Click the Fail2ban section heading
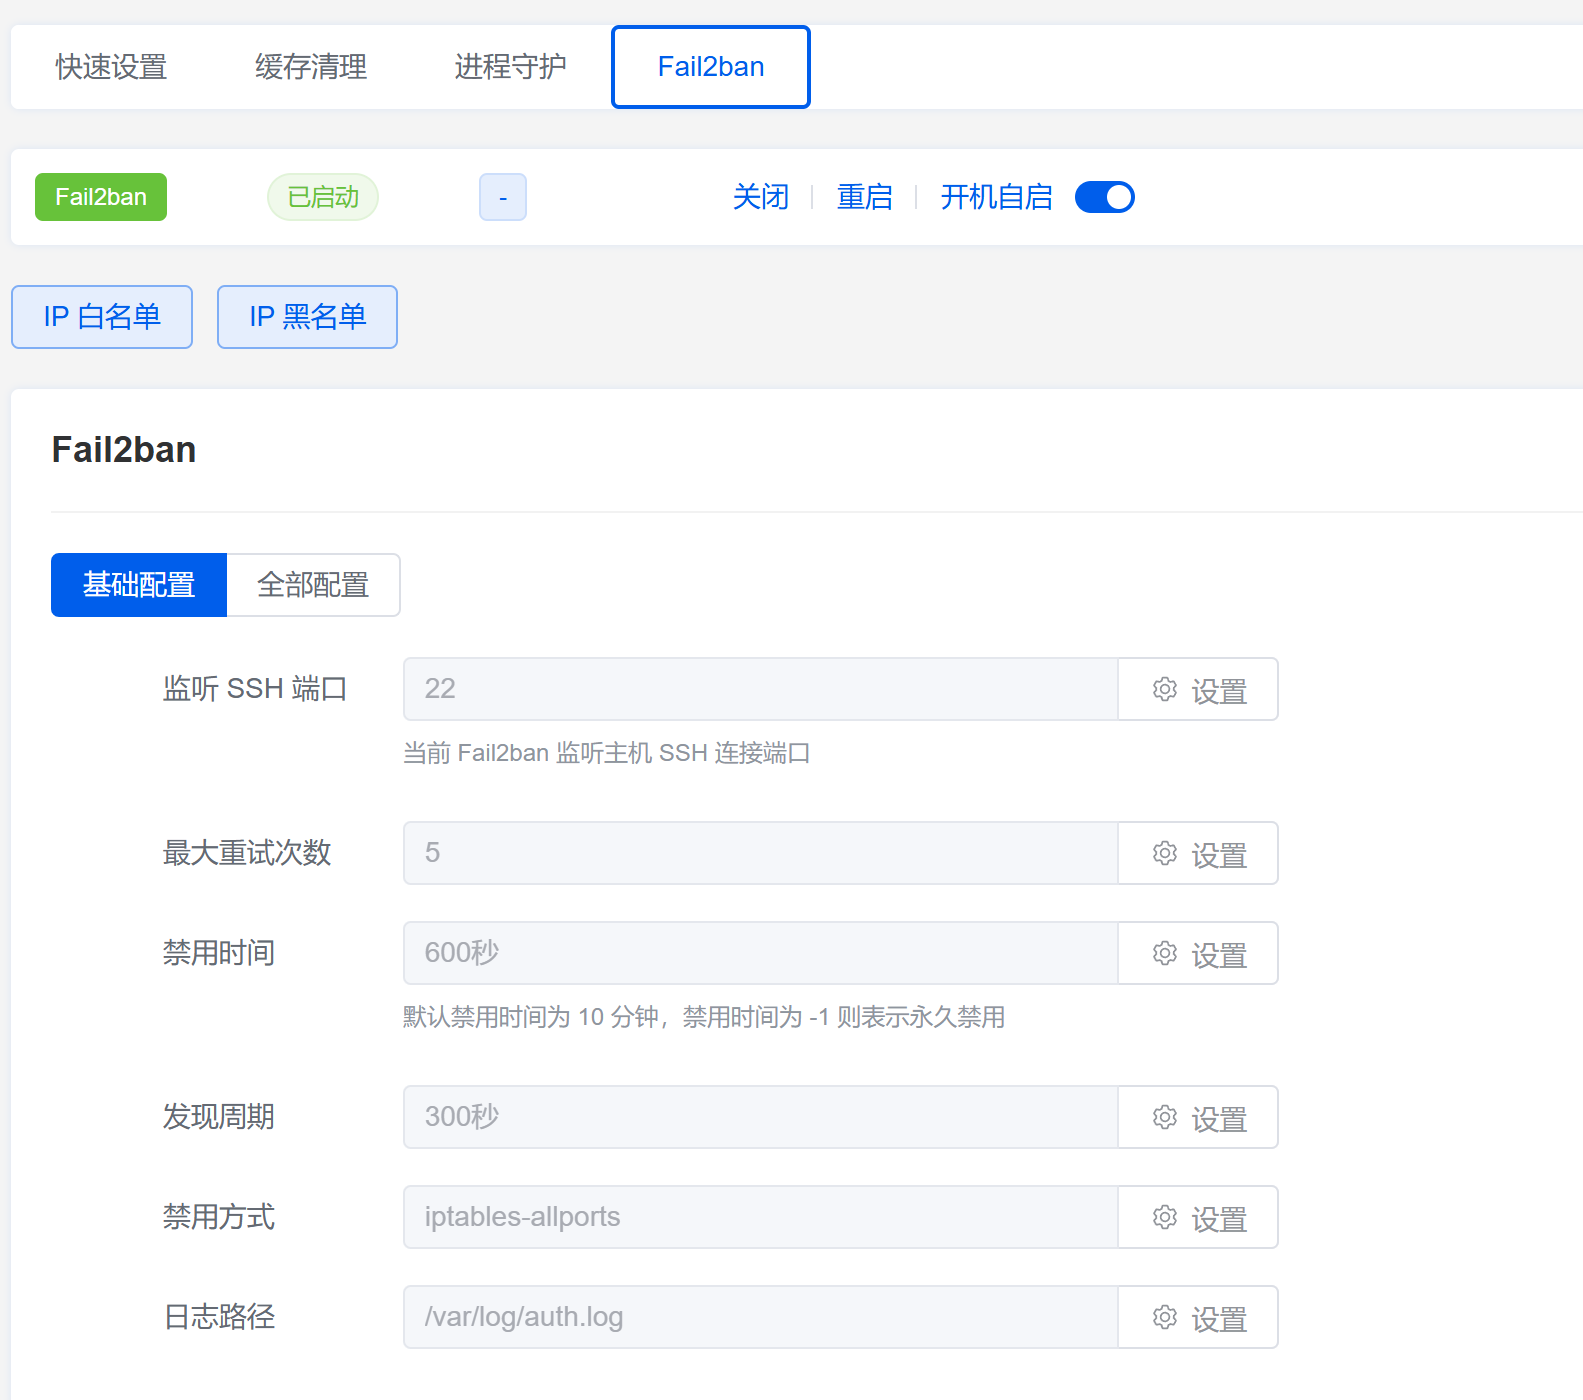The height and width of the screenshot is (1400, 1583). point(124,450)
